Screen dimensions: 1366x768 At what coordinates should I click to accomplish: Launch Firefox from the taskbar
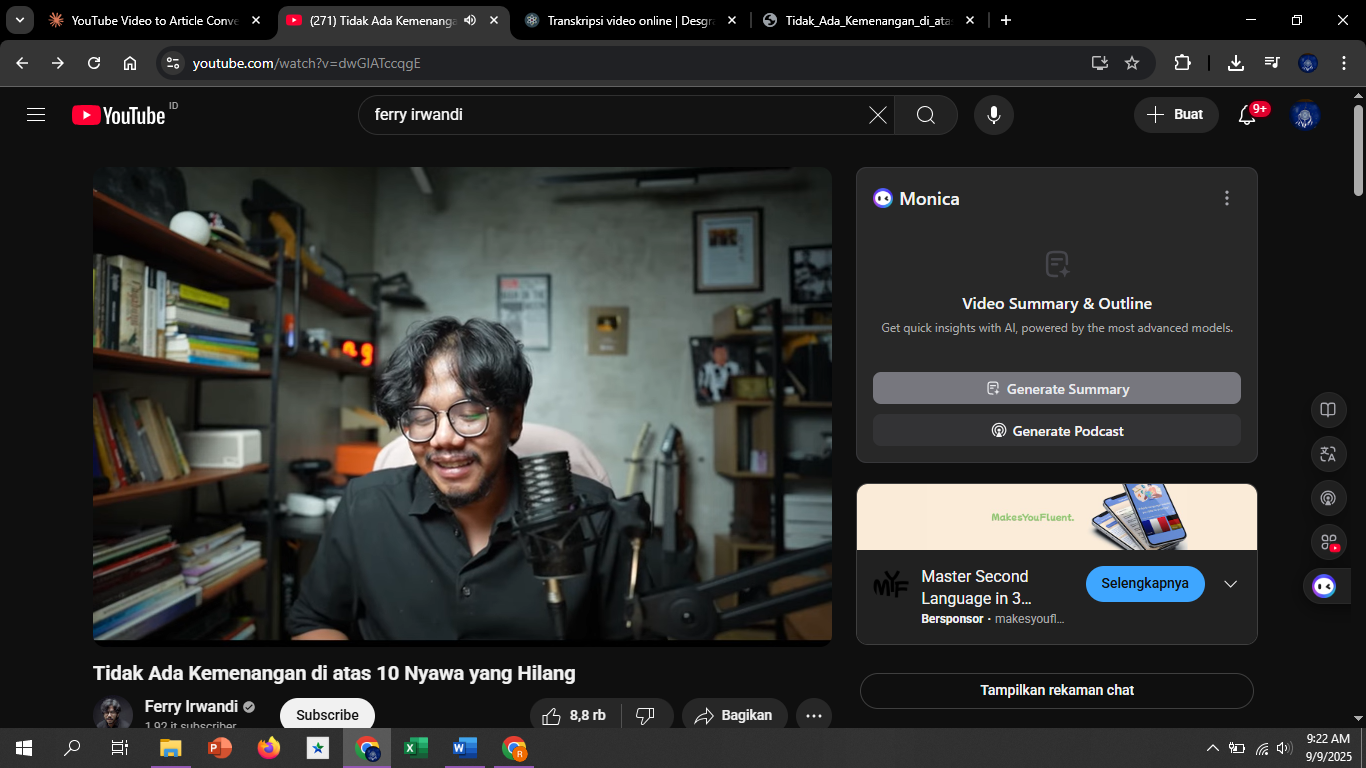(x=268, y=747)
